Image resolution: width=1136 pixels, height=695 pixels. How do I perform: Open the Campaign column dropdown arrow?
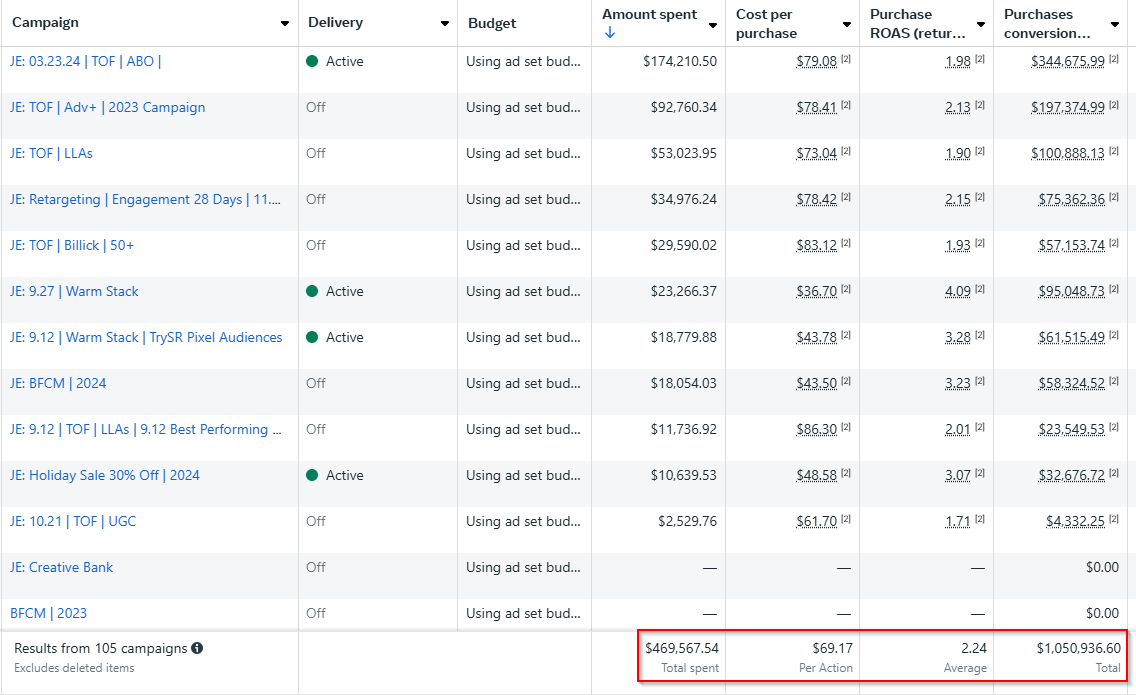[x=285, y=23]
